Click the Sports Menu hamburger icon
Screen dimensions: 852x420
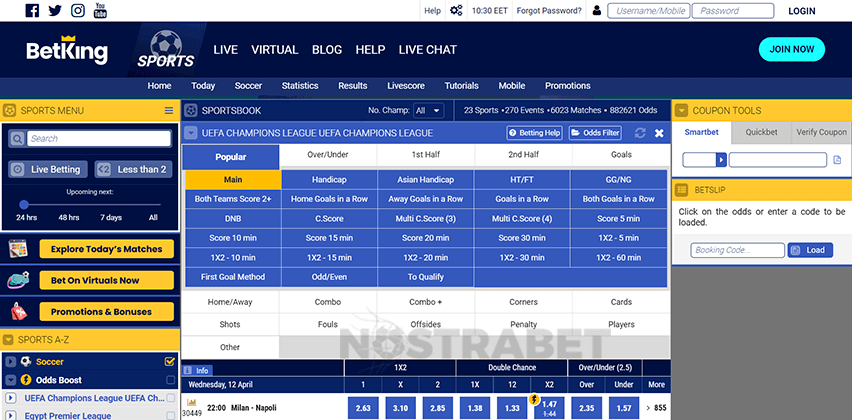pyautogui.click(x=169, y=111)
